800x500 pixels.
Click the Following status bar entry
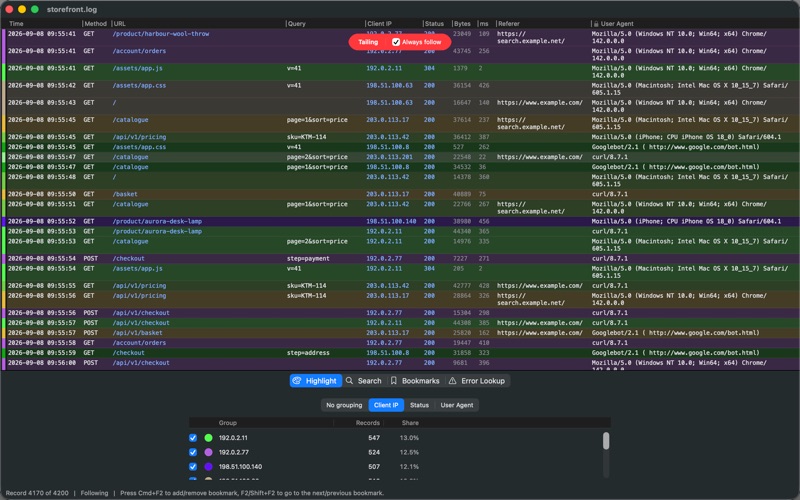[x=94, y=493]
